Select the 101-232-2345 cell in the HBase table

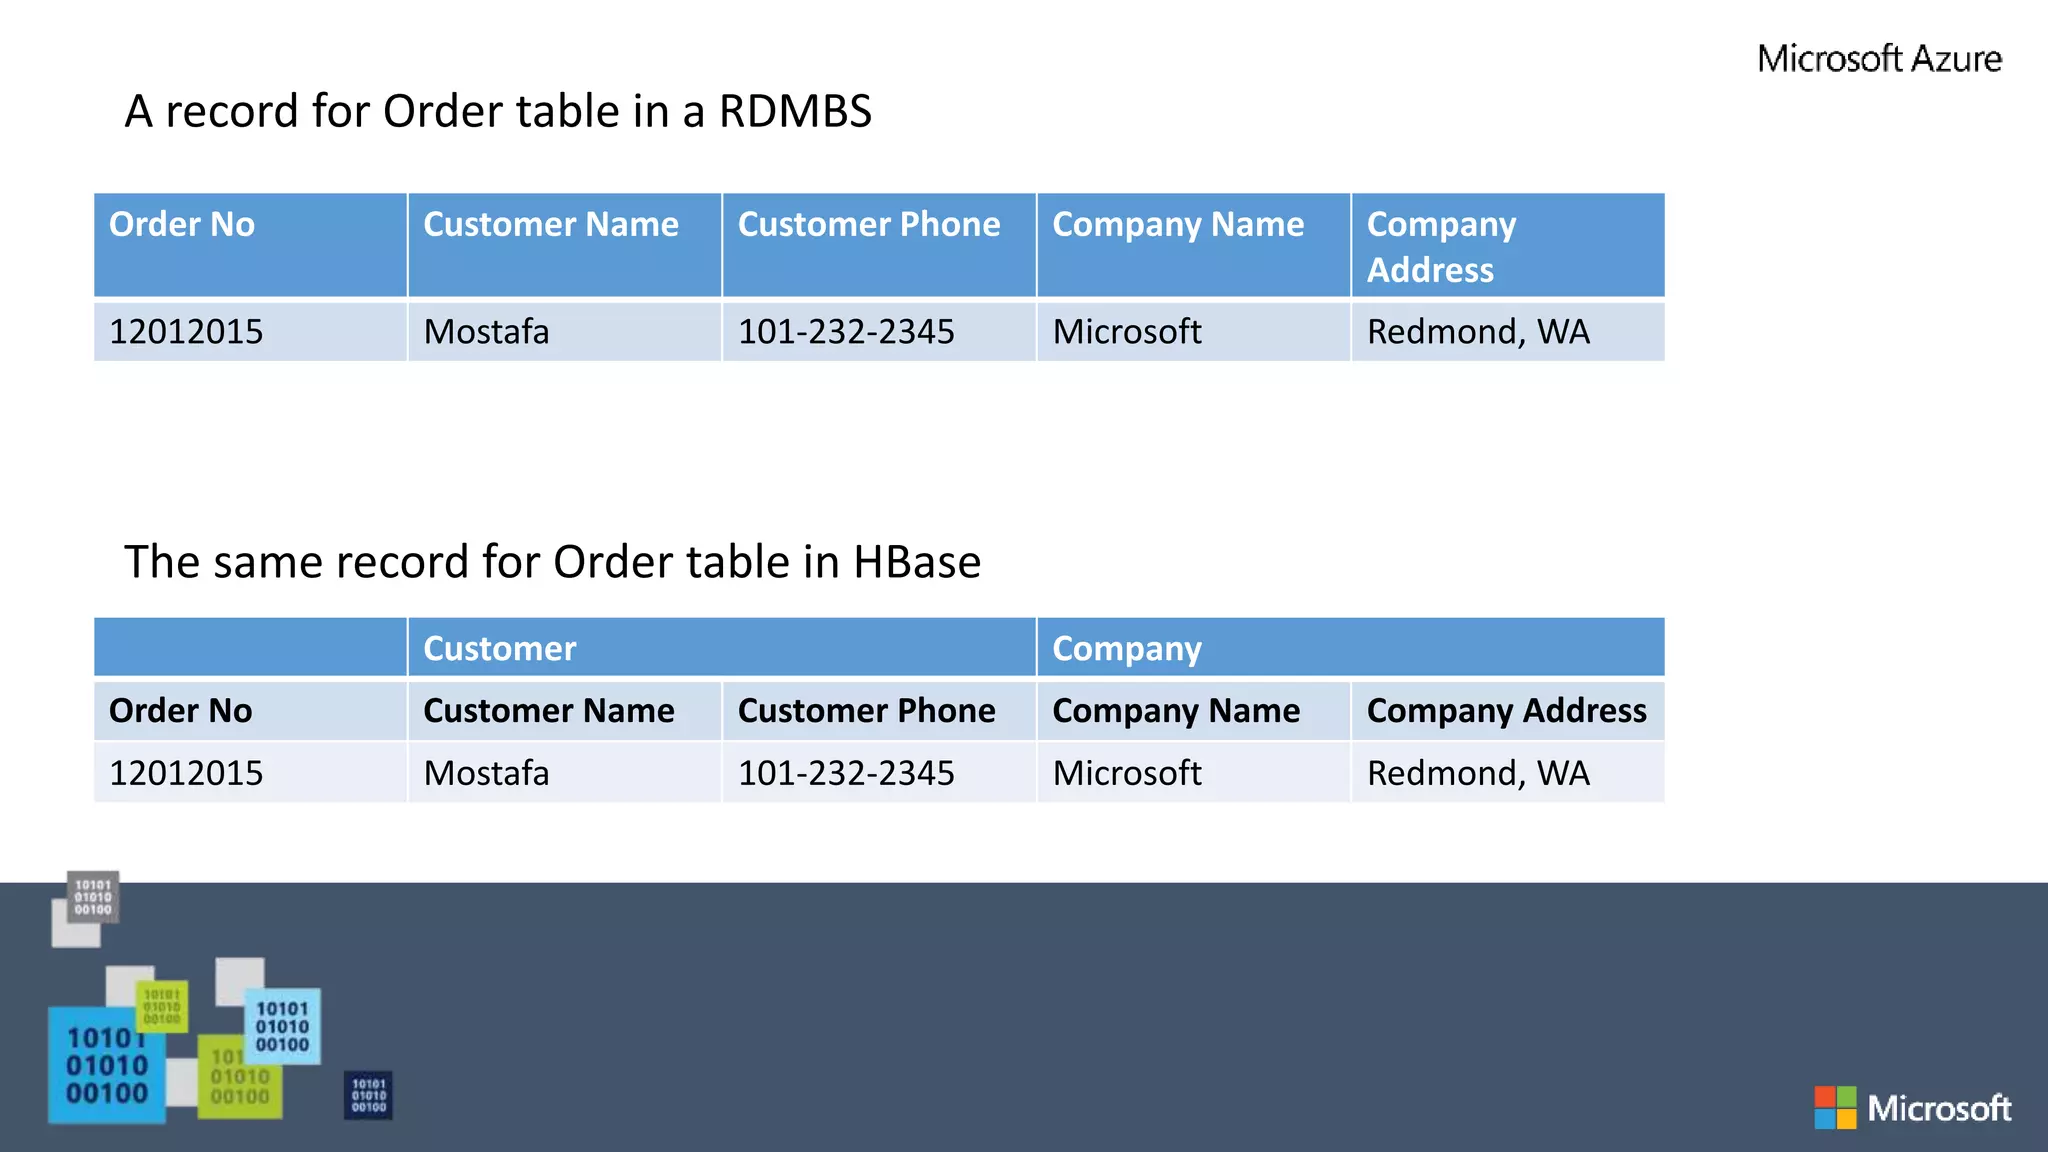[x=879, y=772]
